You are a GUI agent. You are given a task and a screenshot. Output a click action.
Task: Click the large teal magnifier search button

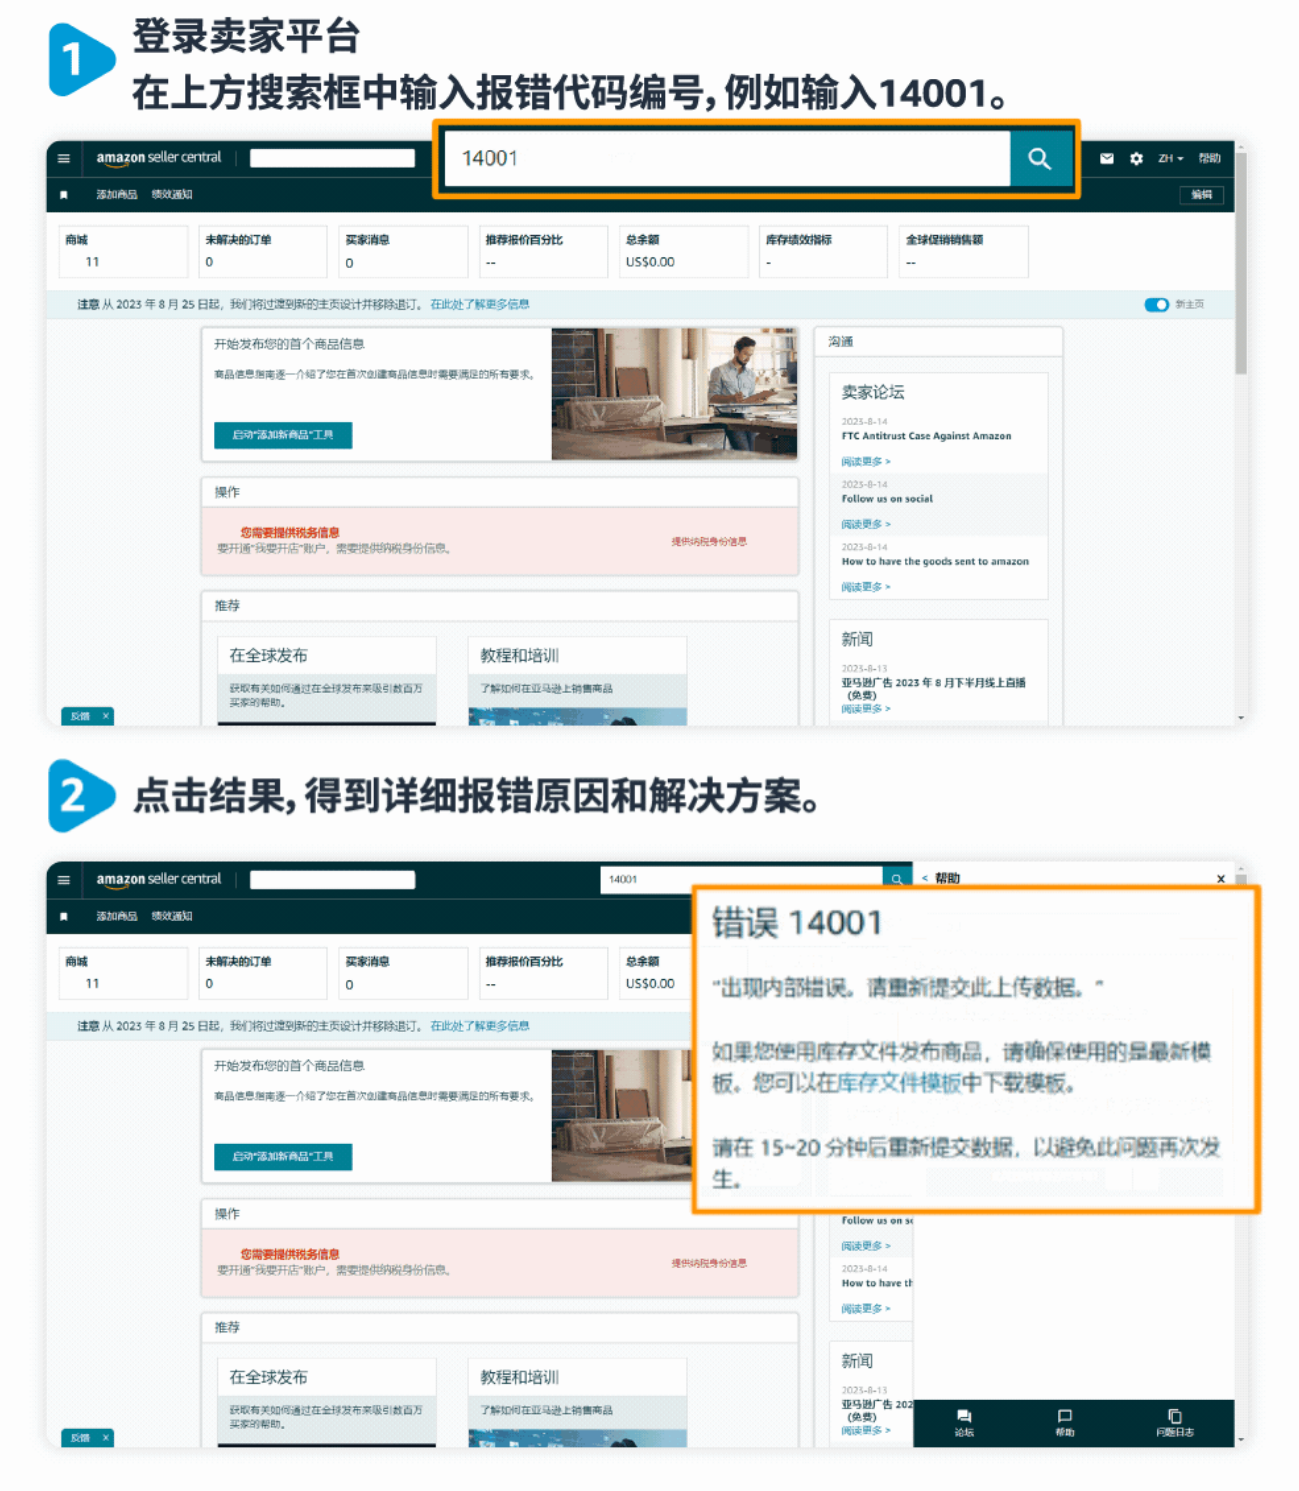1039,159
